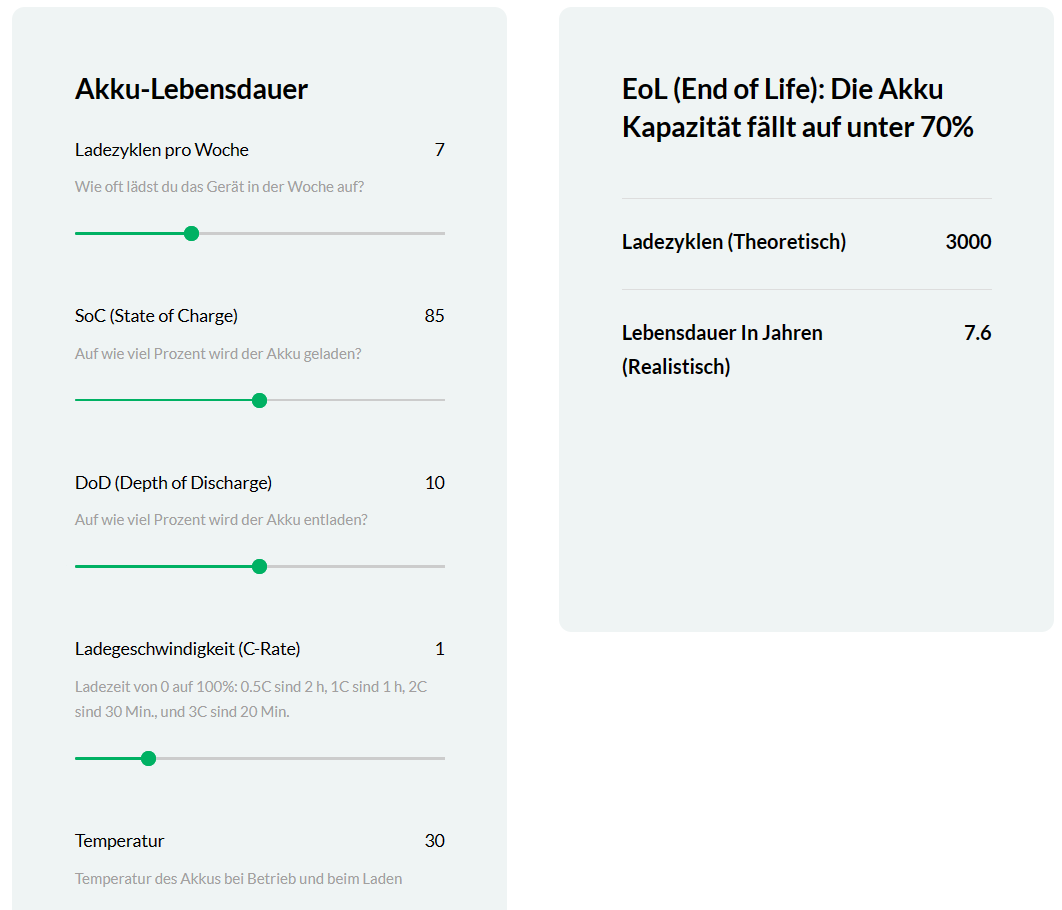Select the DoD value 10

pyautogui.click(x=434, y=483)
